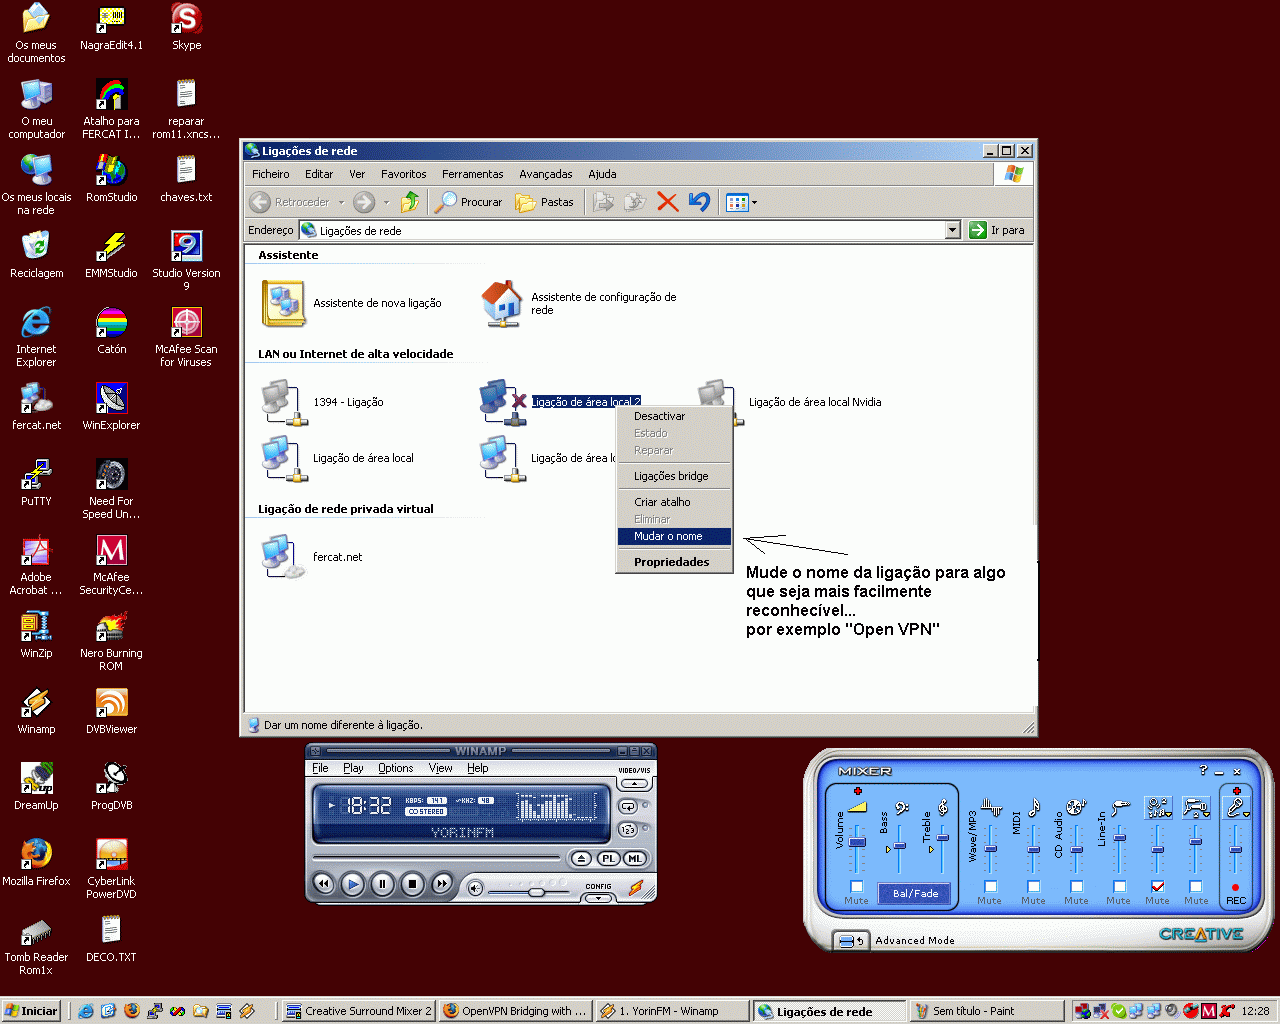Click Winamp's pause button

click(x=382, y=884)
